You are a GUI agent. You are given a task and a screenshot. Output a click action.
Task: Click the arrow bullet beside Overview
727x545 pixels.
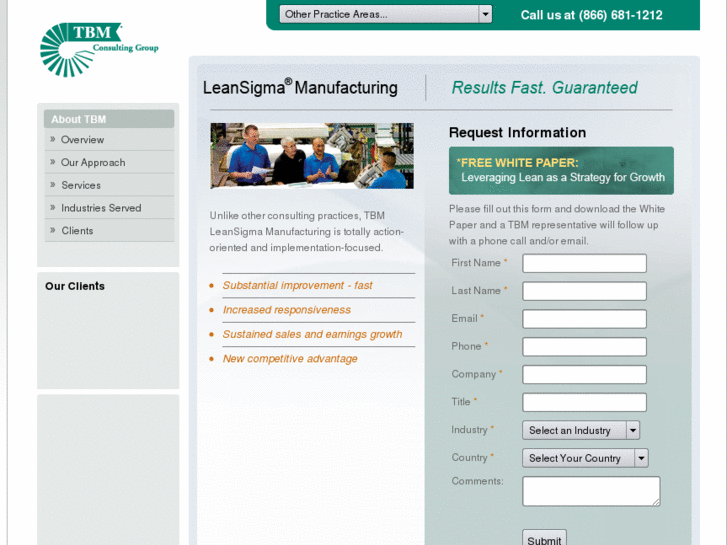[52, 139]
